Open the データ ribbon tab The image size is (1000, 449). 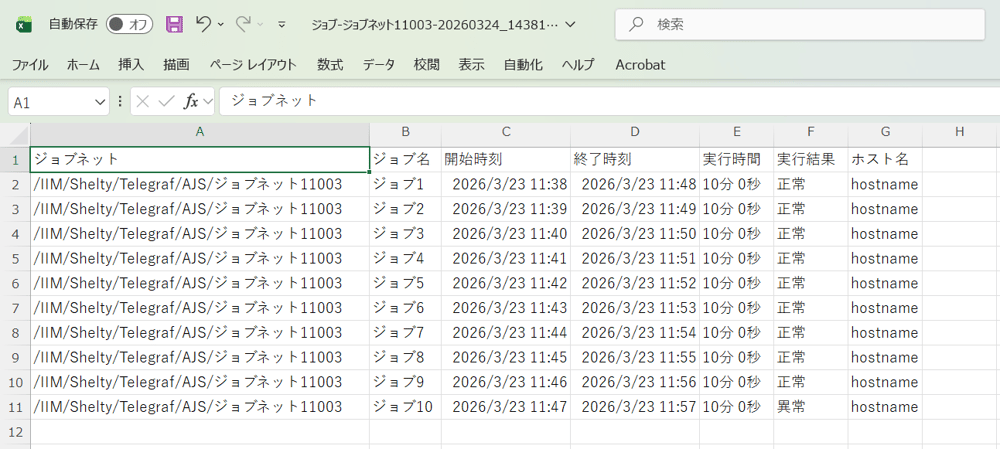[x=379, y=64]
